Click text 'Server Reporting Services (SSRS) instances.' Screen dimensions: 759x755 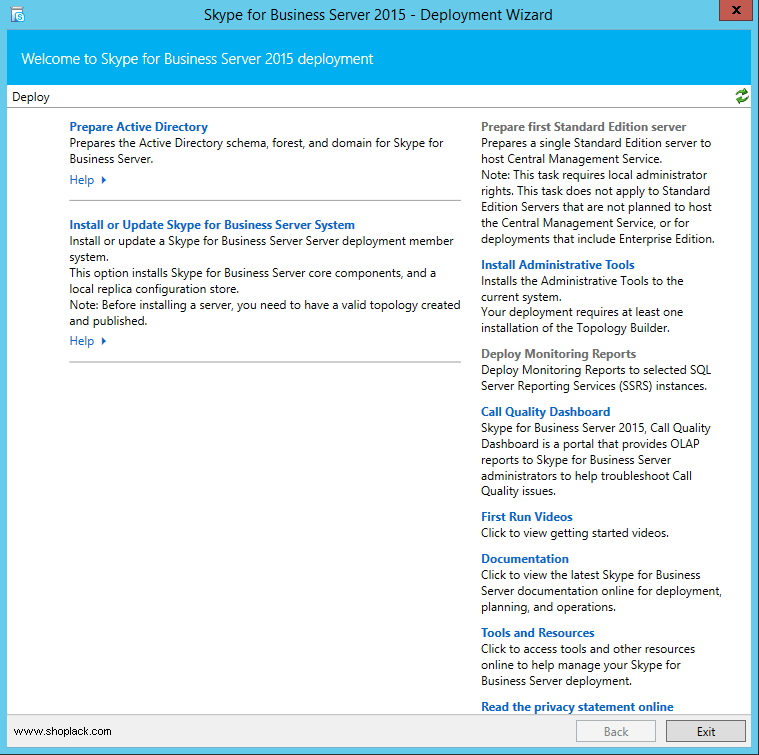tap(594, 386)
